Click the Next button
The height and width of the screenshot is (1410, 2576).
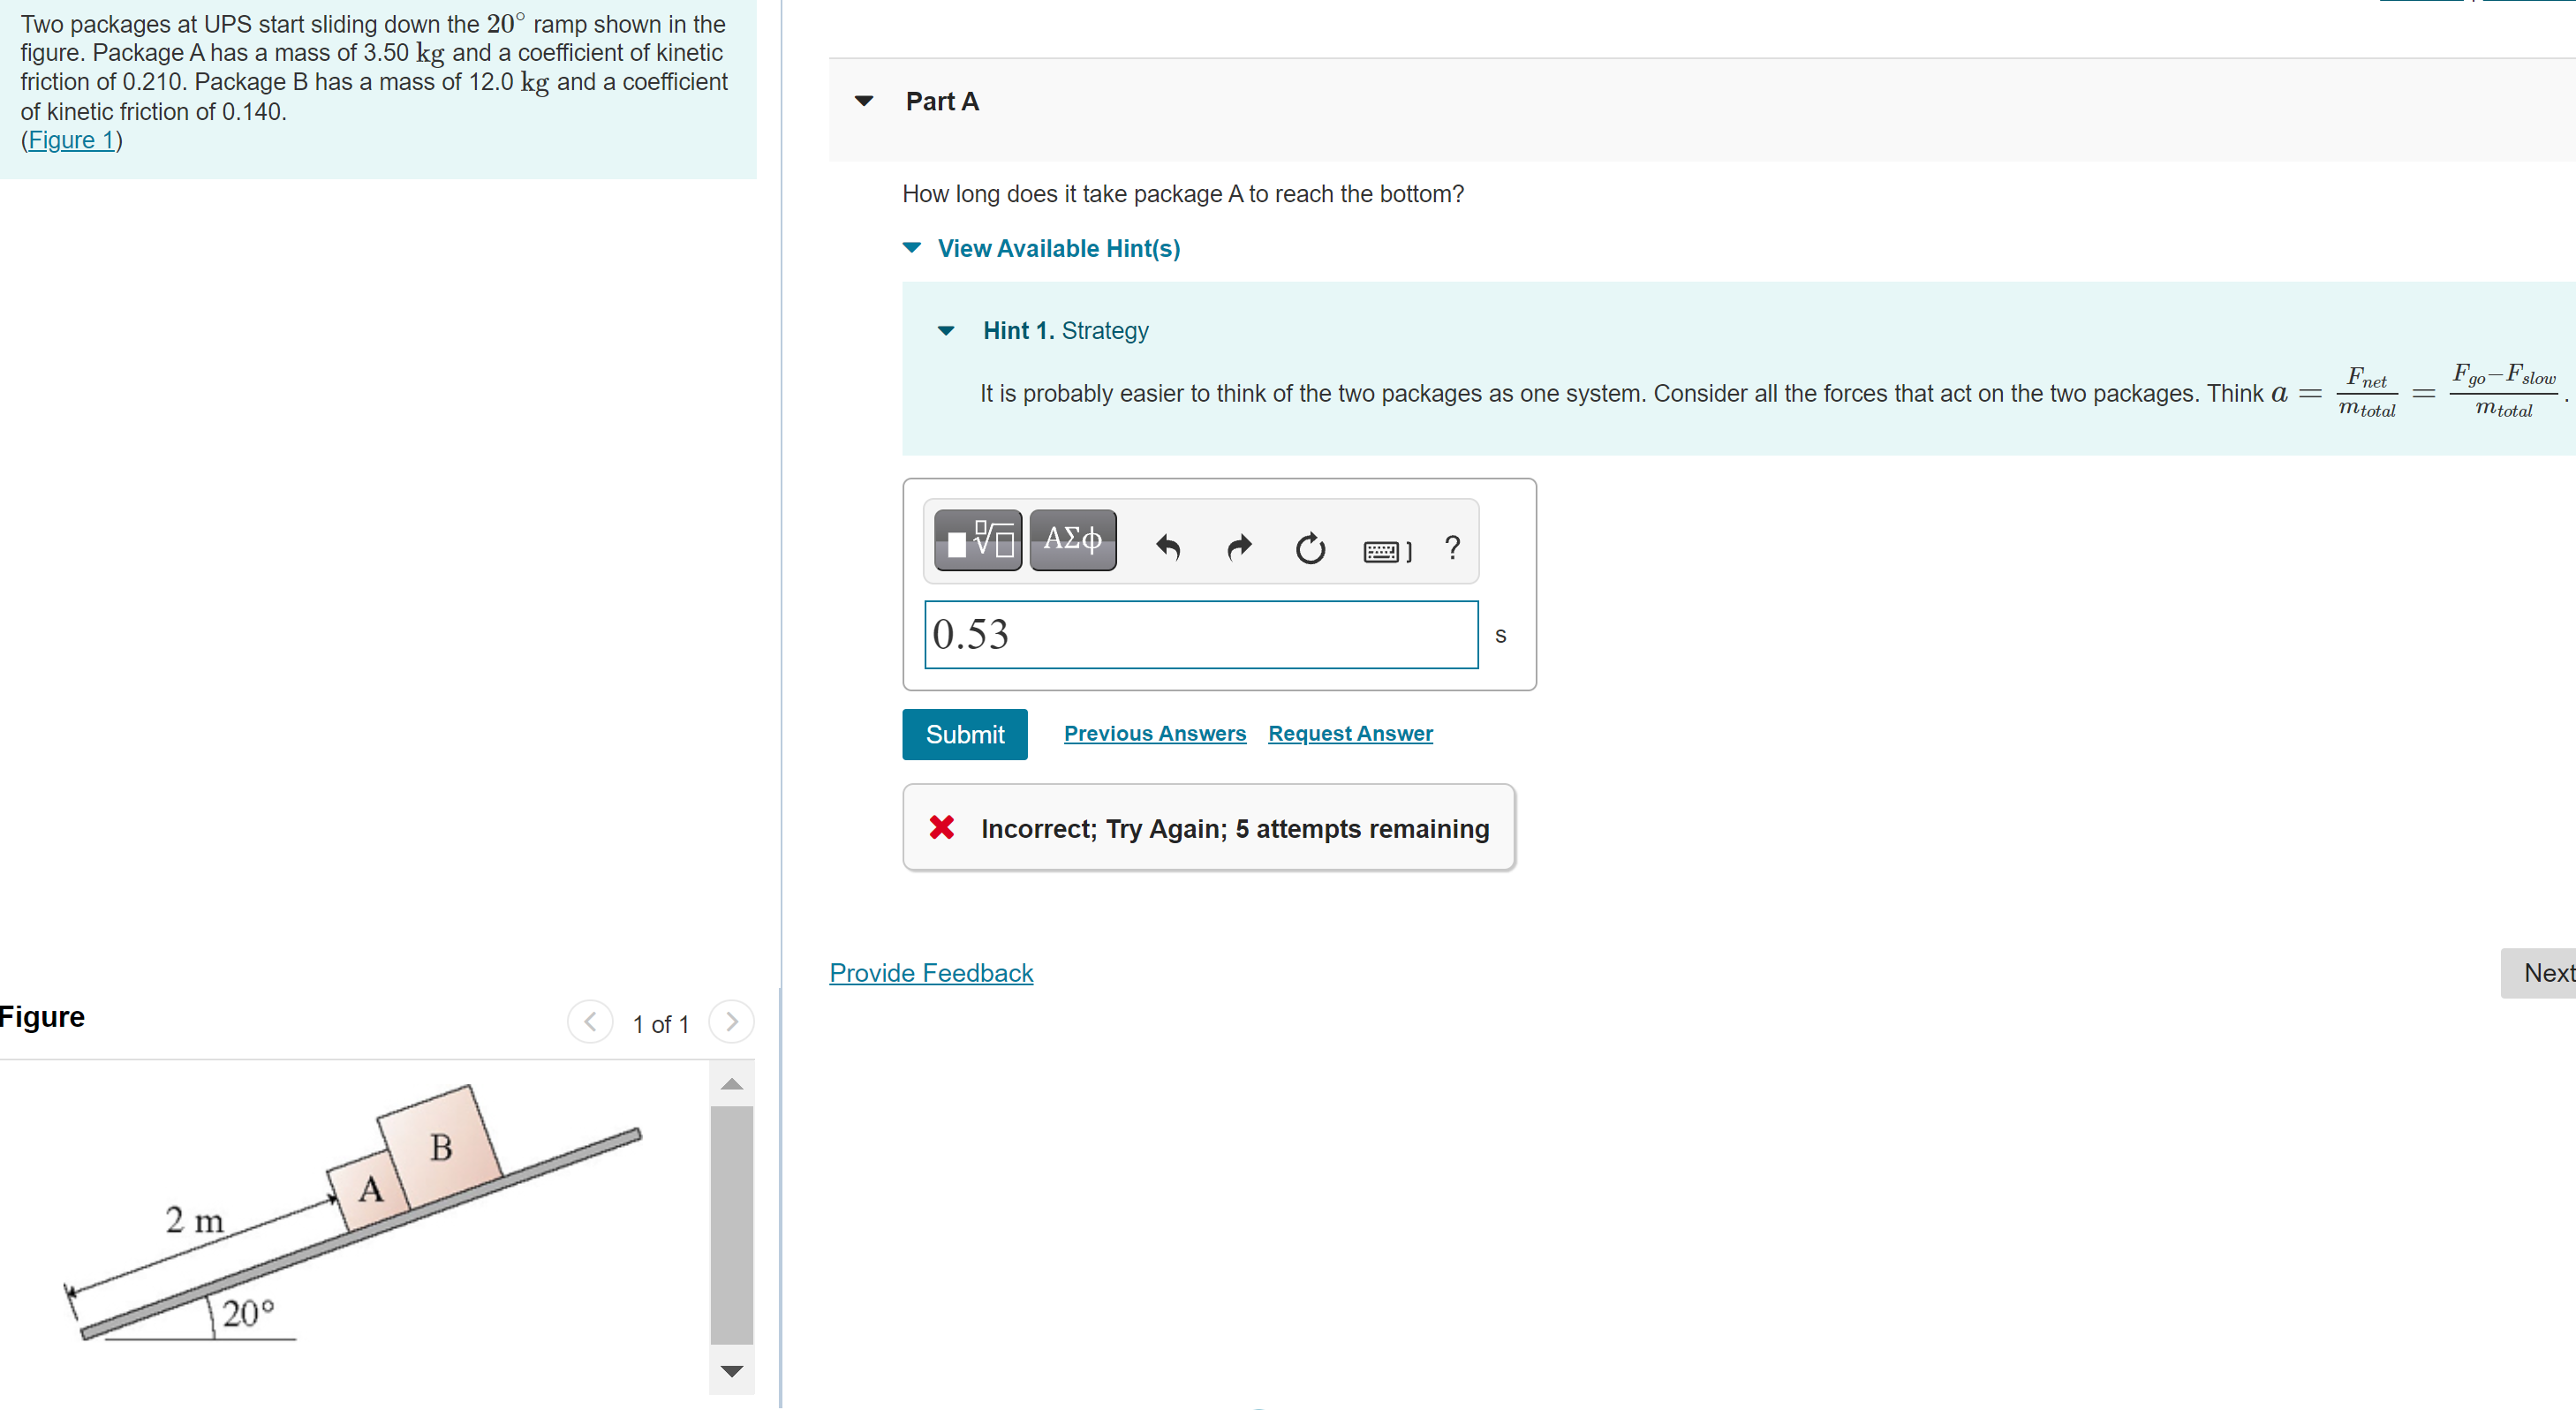(x=2545, y=973)
